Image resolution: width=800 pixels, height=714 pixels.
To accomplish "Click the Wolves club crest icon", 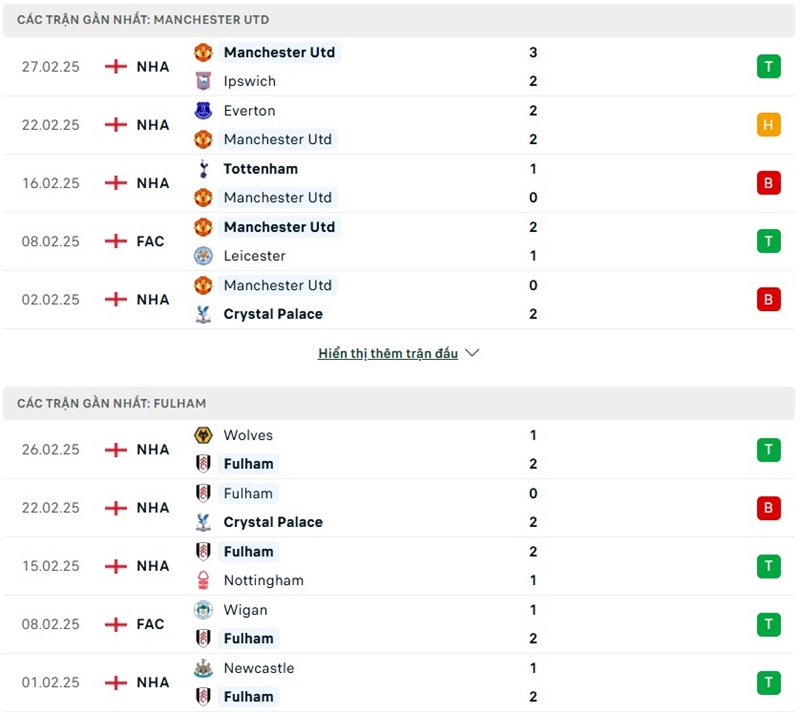I will 203,435.
